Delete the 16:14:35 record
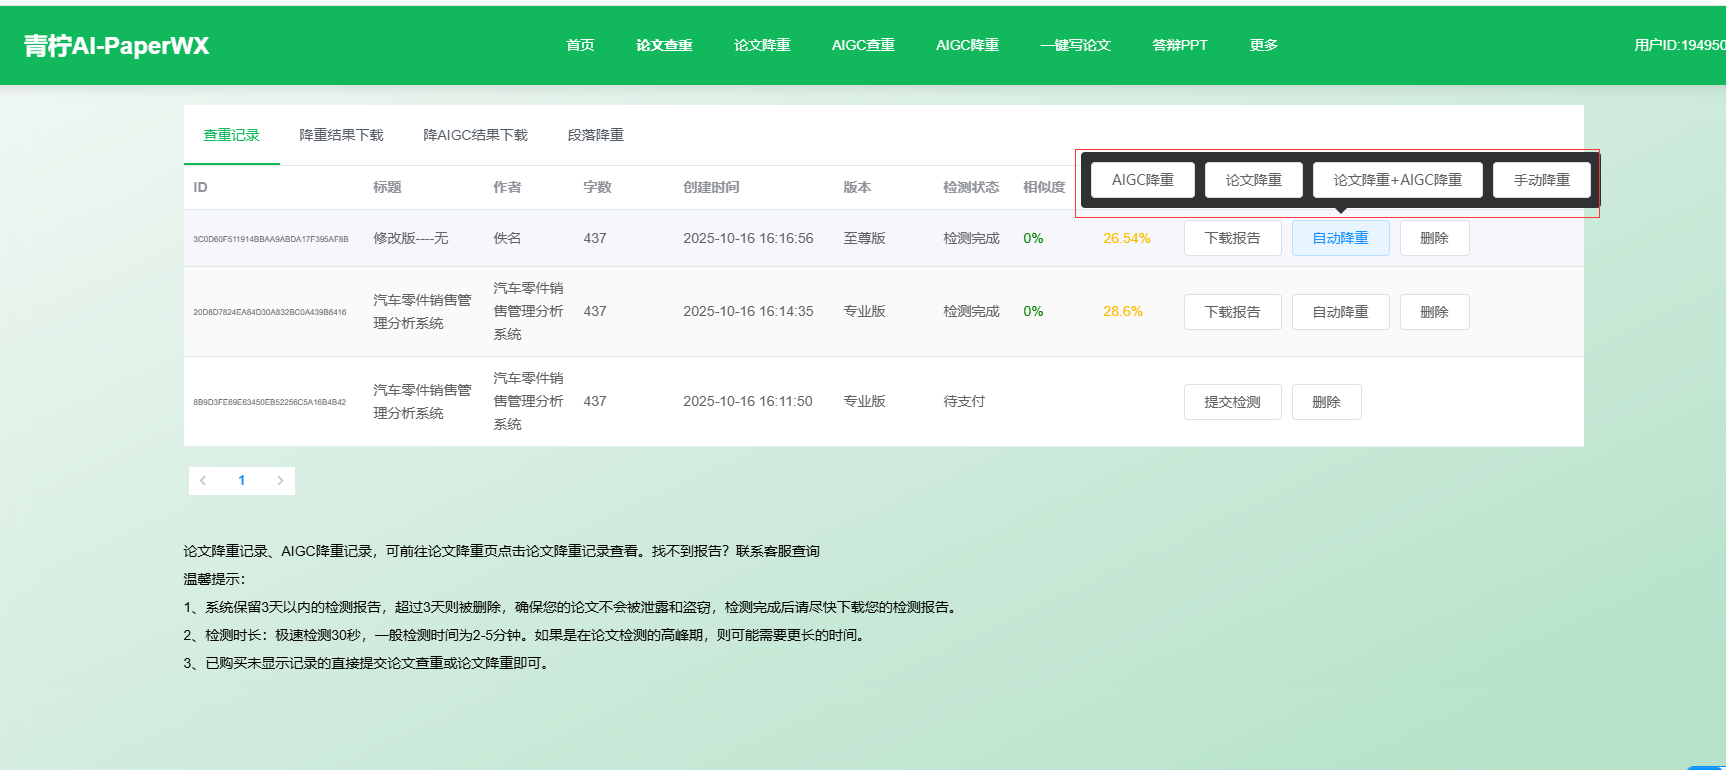Screen dimensions: 1726x770 1435,312
